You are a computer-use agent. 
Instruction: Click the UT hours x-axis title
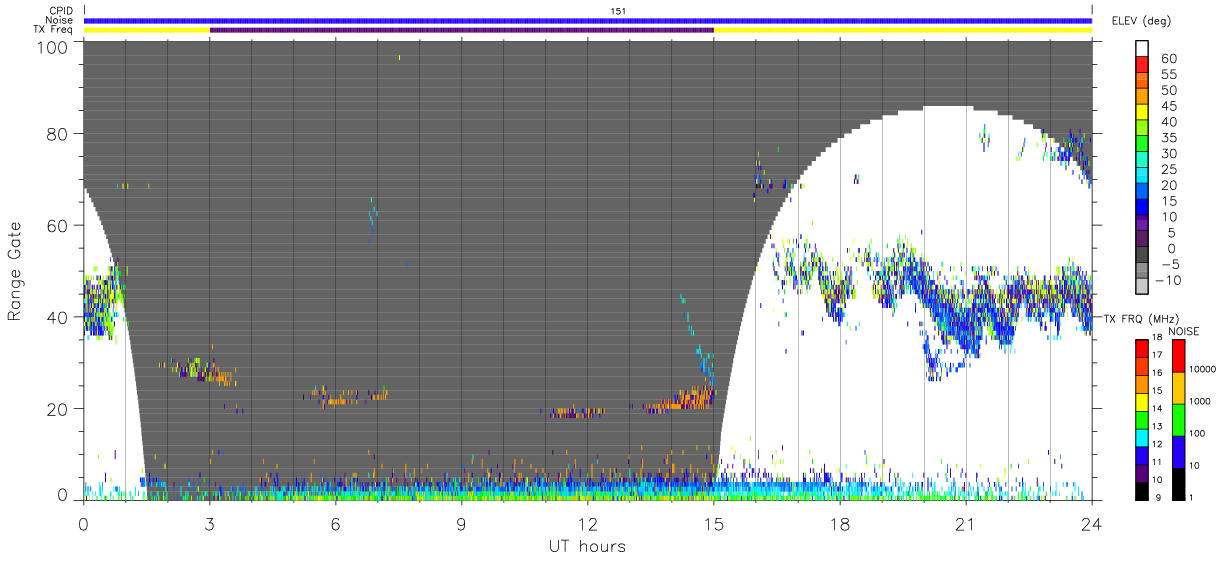[587, 546]
